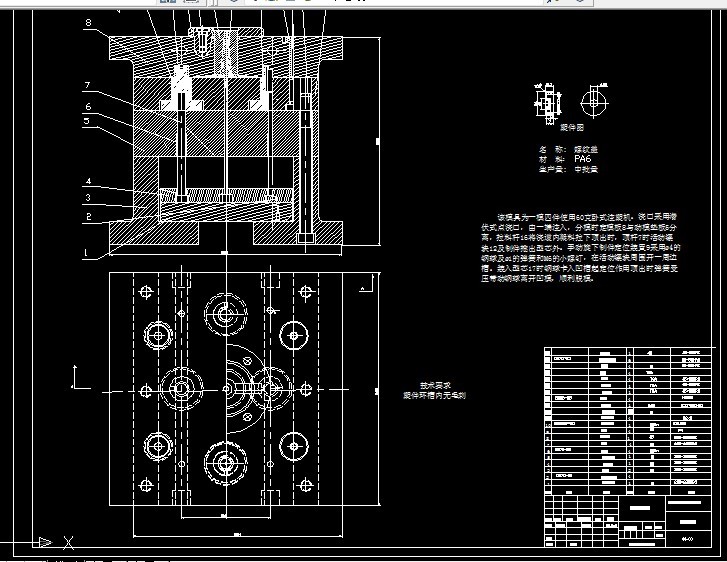This screenshot has width=727, height=562.
Task: Click the 塑件图 label under part sketches
Action: click(572, 128)
